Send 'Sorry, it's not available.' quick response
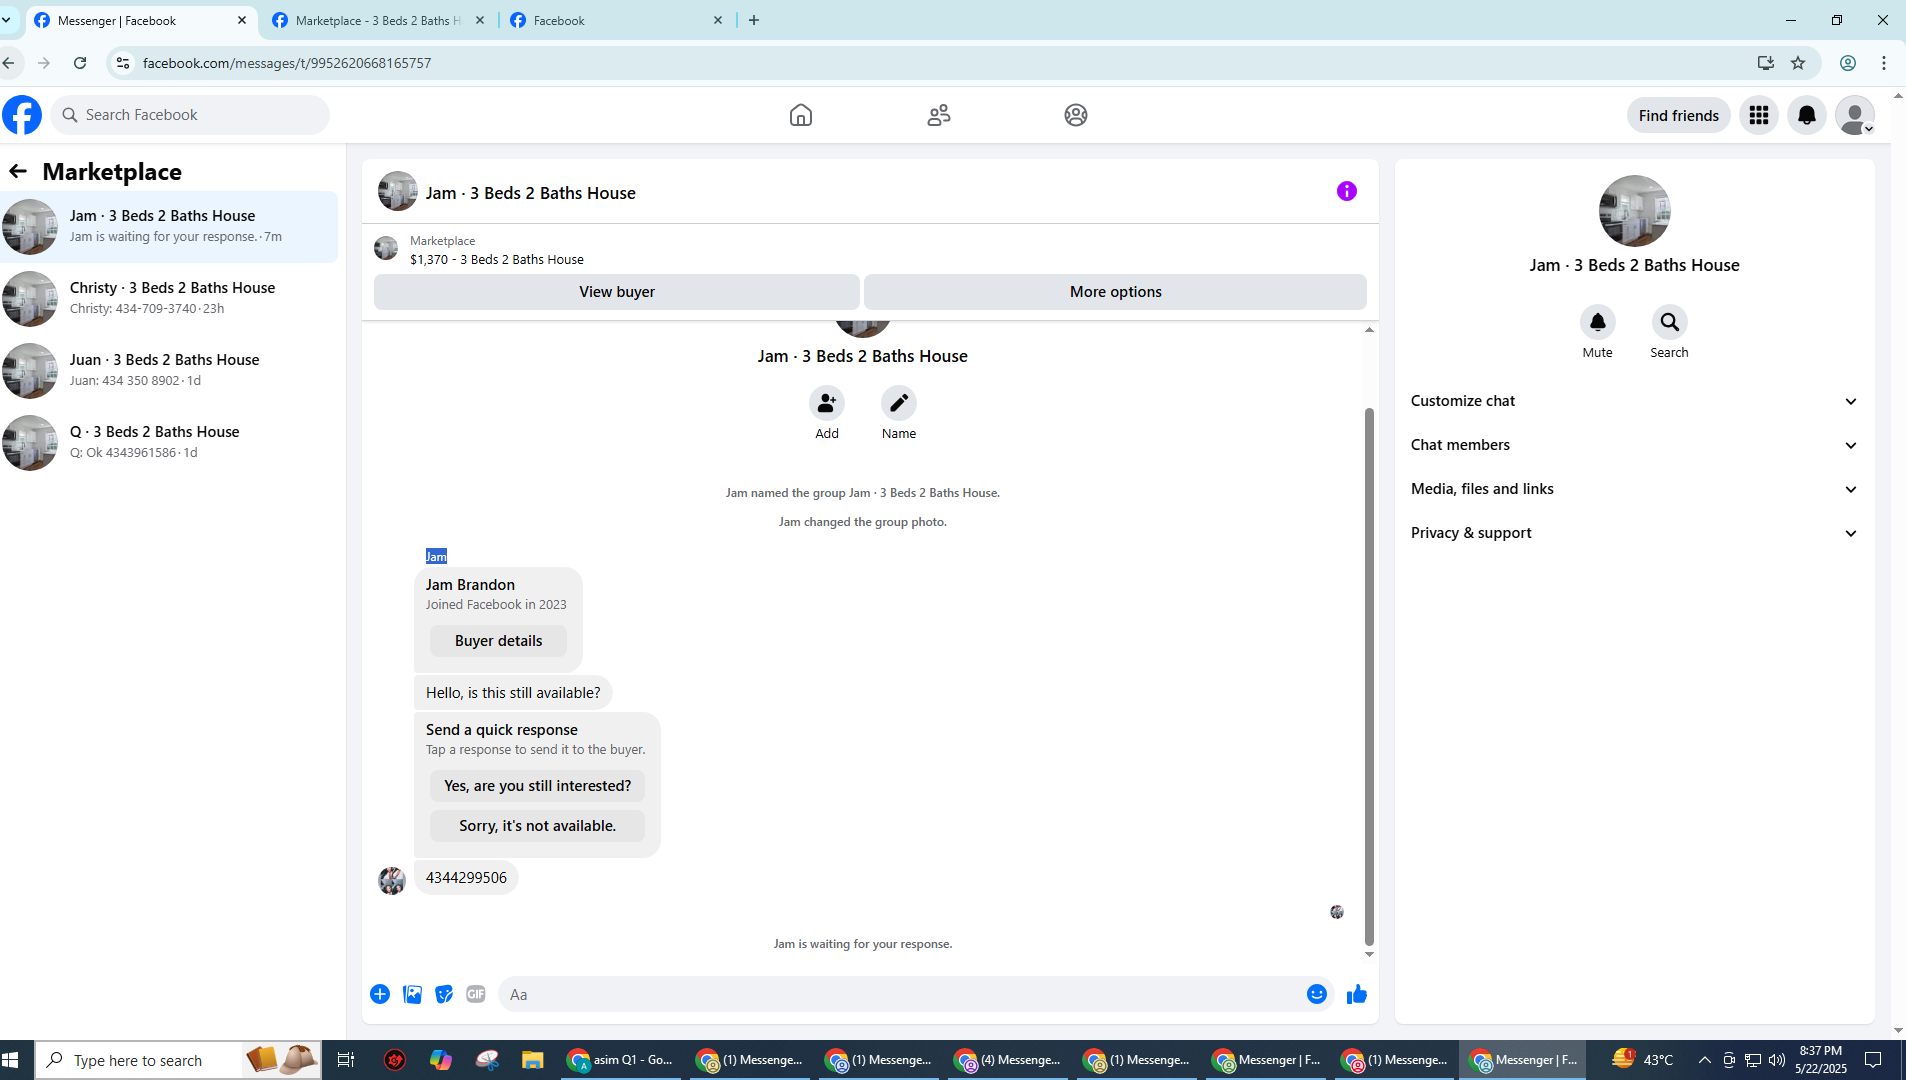The height and width of the screenshot is (1080, 1906). (x=537, y=826)
